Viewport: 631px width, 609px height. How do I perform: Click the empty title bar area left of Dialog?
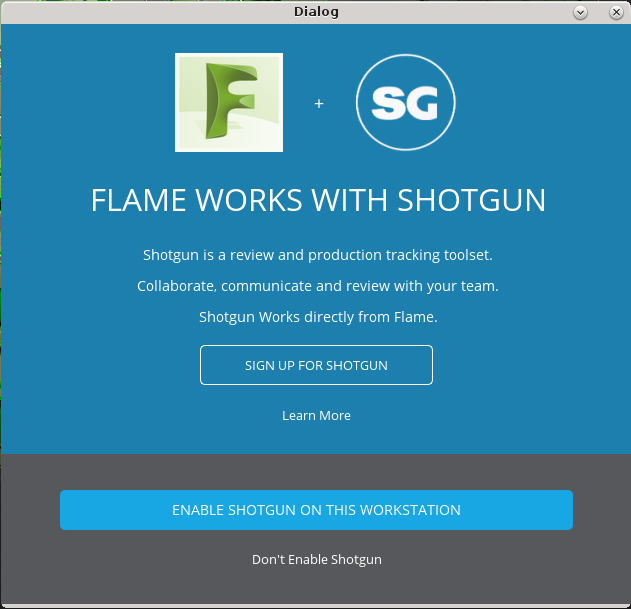145,12
